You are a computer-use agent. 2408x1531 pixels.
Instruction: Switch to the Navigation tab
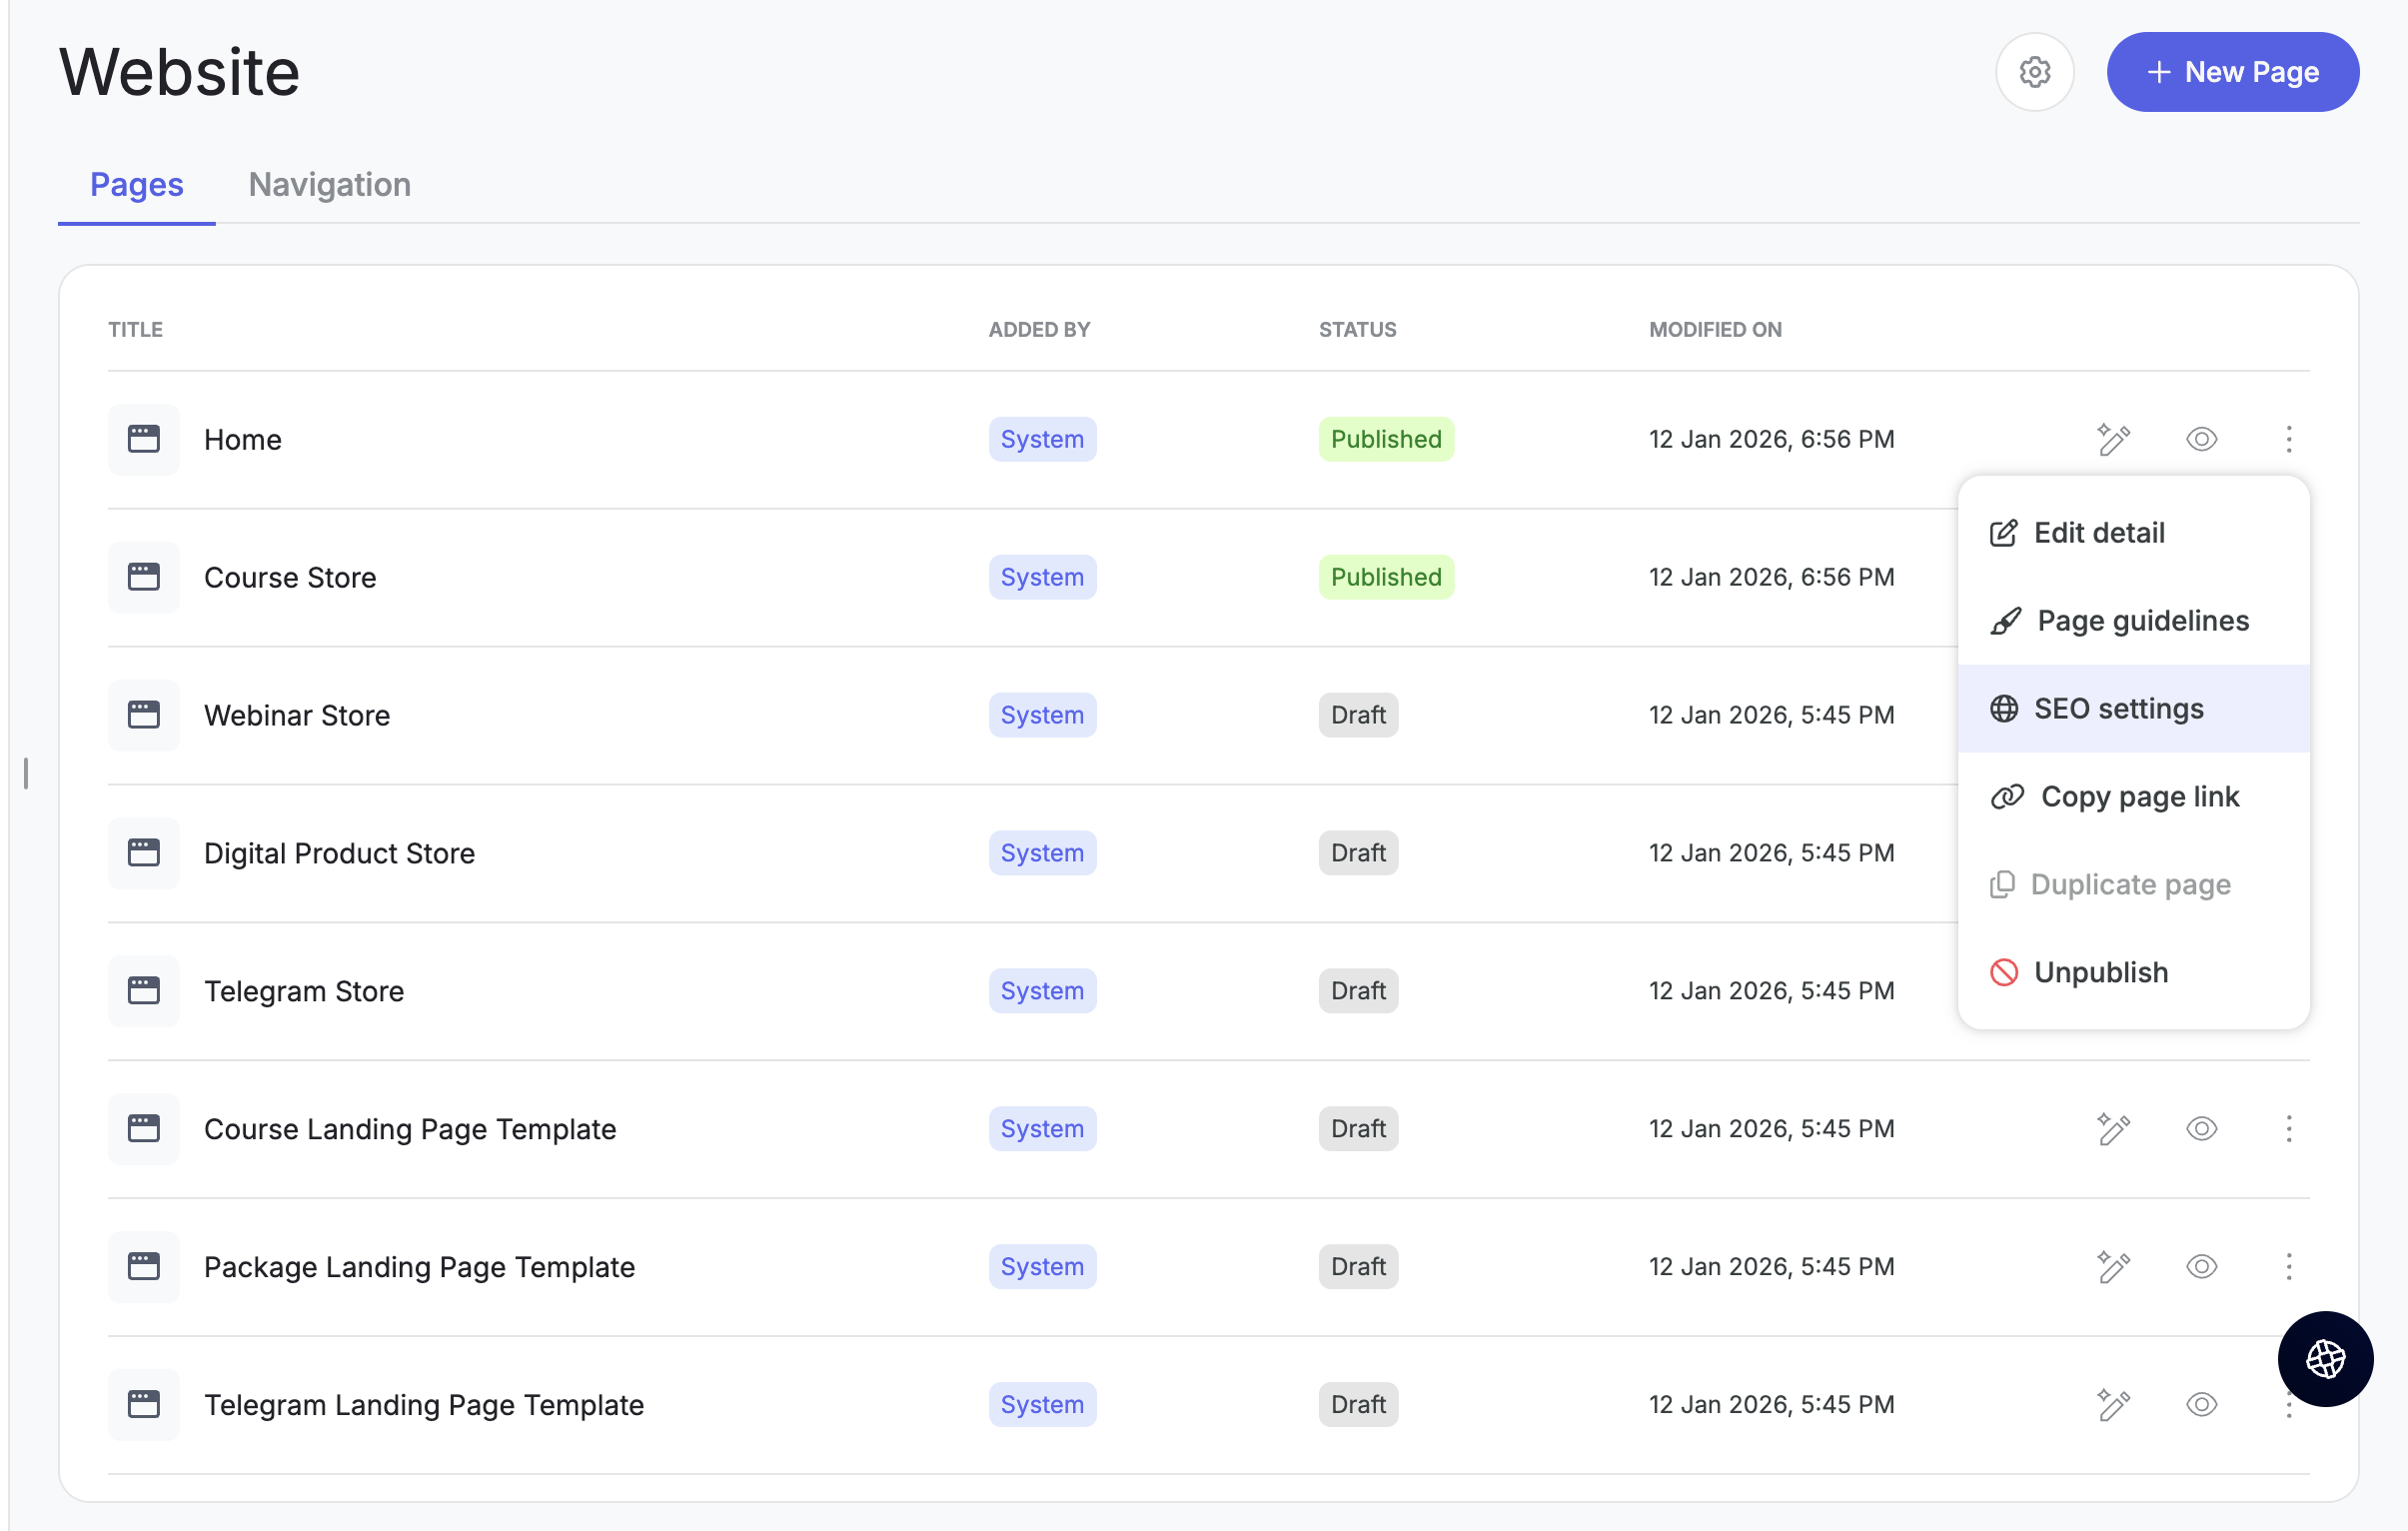pos(329,185)
